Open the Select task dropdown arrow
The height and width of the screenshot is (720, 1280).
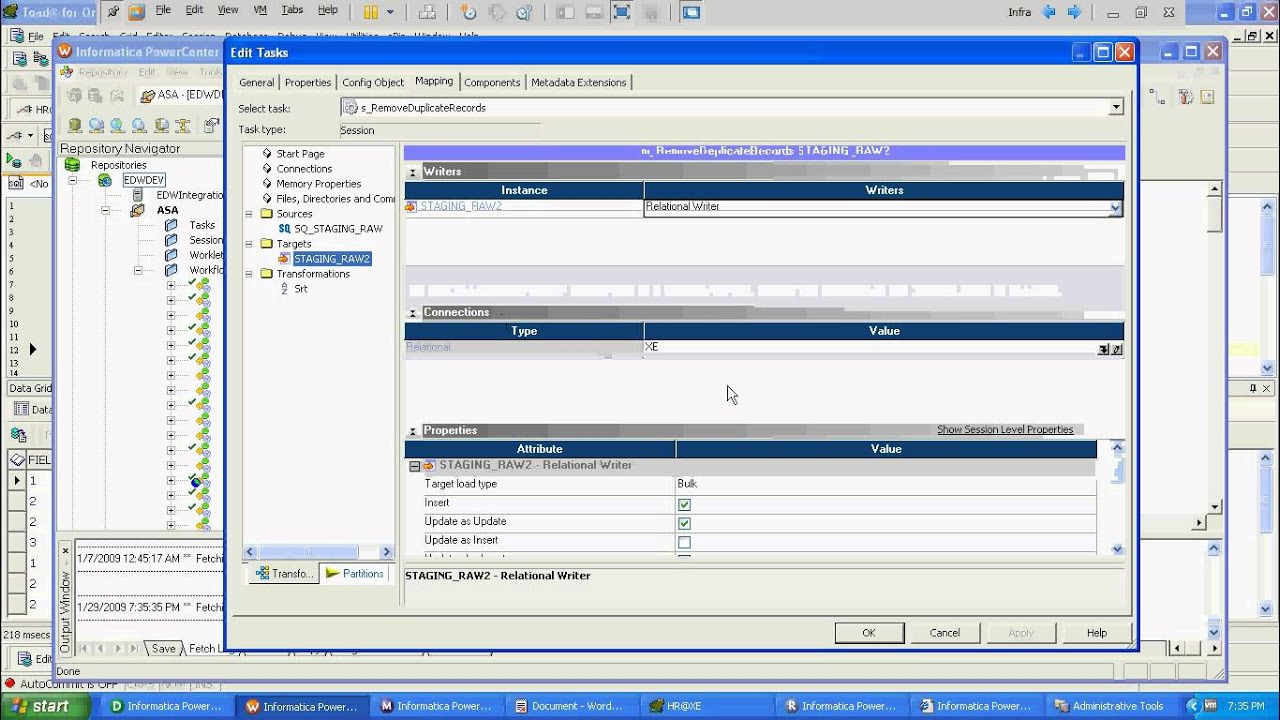[1116, 107]
